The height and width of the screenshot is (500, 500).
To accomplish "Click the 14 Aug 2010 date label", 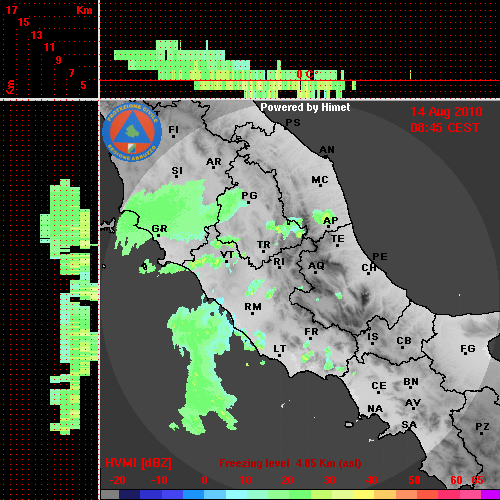I will [x=446, y=112].
